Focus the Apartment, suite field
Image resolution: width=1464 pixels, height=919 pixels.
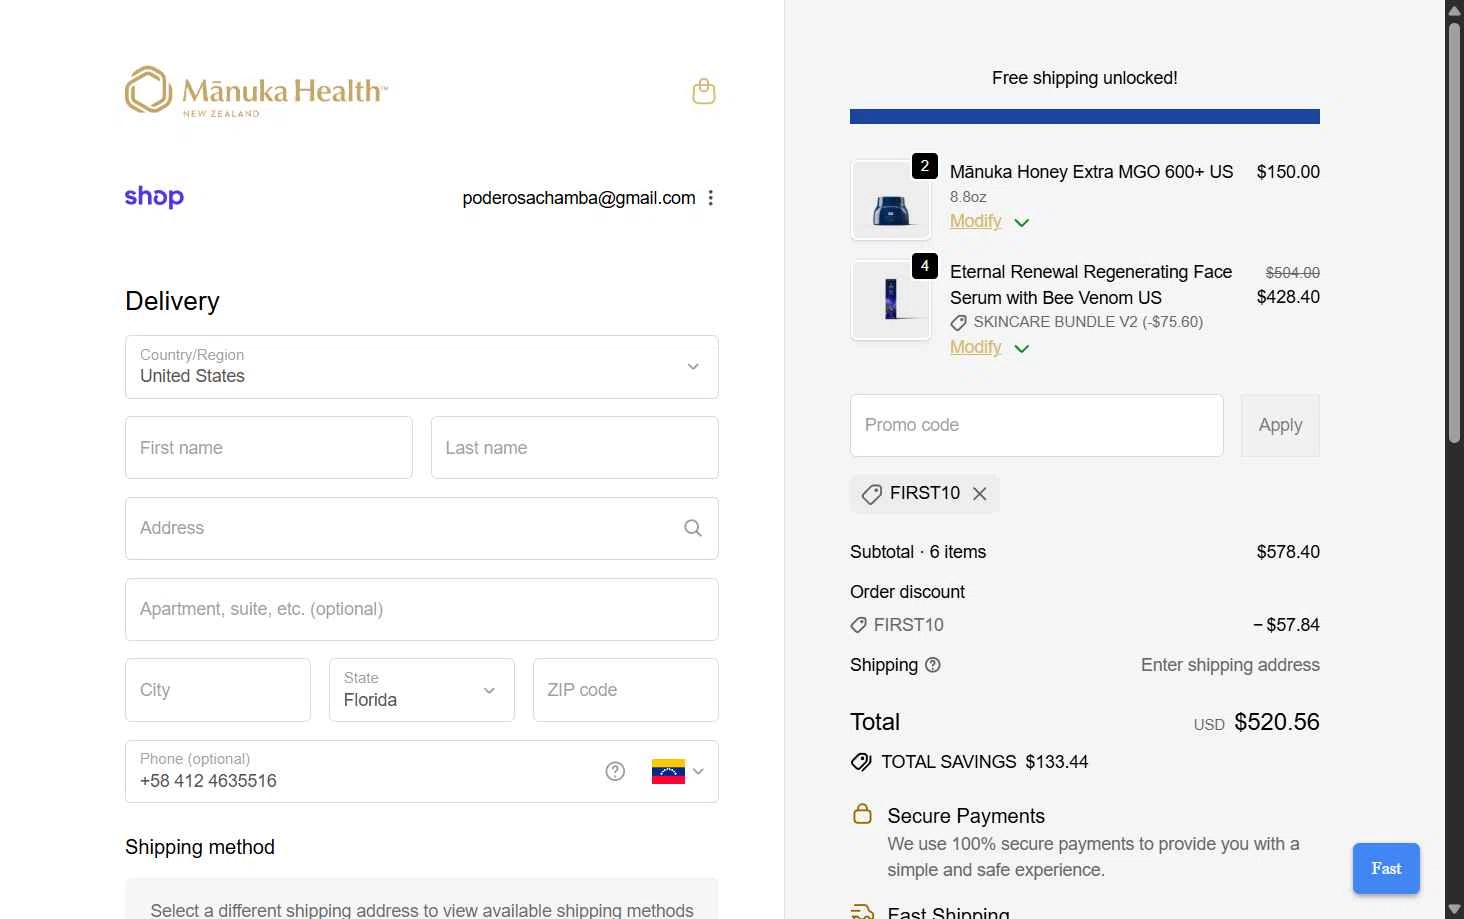[x=422, y=609]
